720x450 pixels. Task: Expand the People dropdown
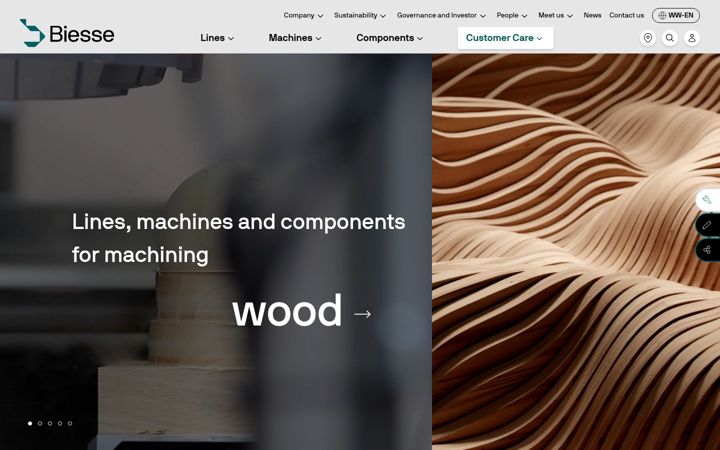pos(512,15)
